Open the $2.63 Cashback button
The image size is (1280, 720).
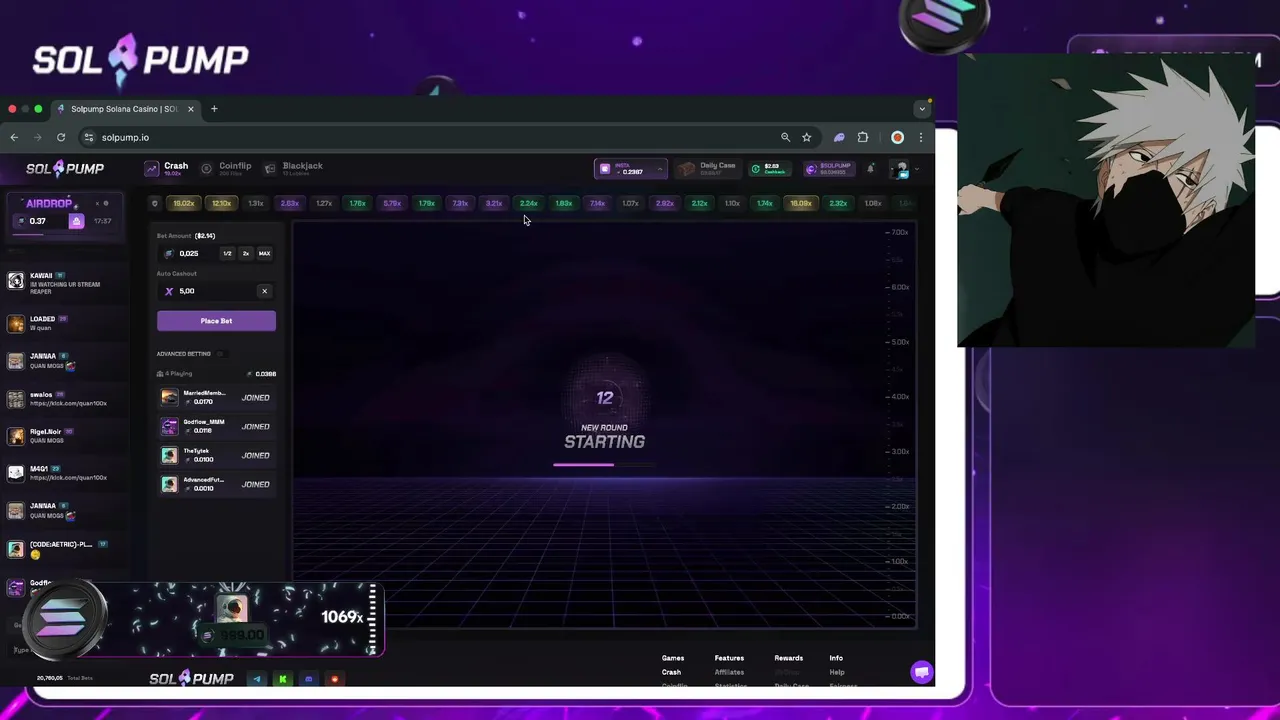(770, 169)
